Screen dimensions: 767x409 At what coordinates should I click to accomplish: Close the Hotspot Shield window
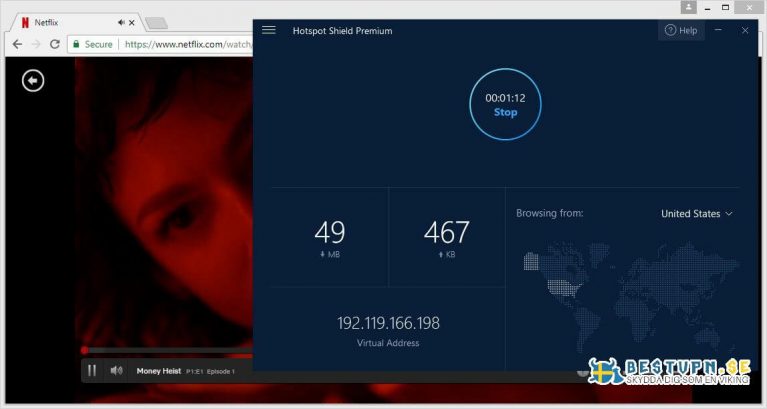click(745, 30)
